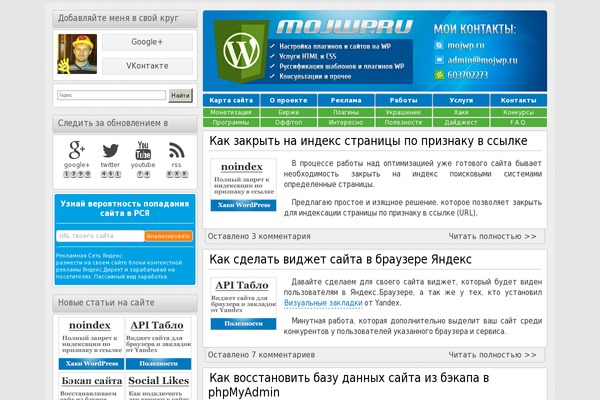Click Social Likes thumbnail in sidebar
Screen dimensions: 600x400
(158, 387)
